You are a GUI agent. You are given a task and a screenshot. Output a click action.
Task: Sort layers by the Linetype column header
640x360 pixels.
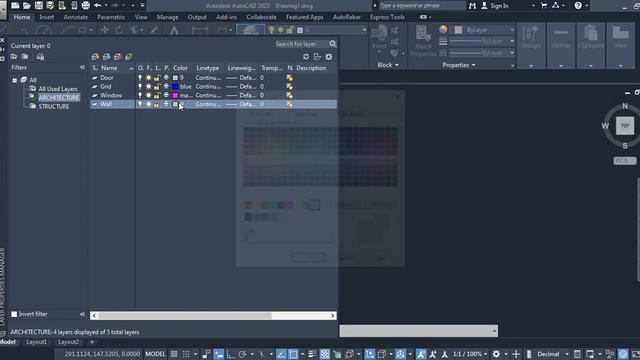click(207, 68)
